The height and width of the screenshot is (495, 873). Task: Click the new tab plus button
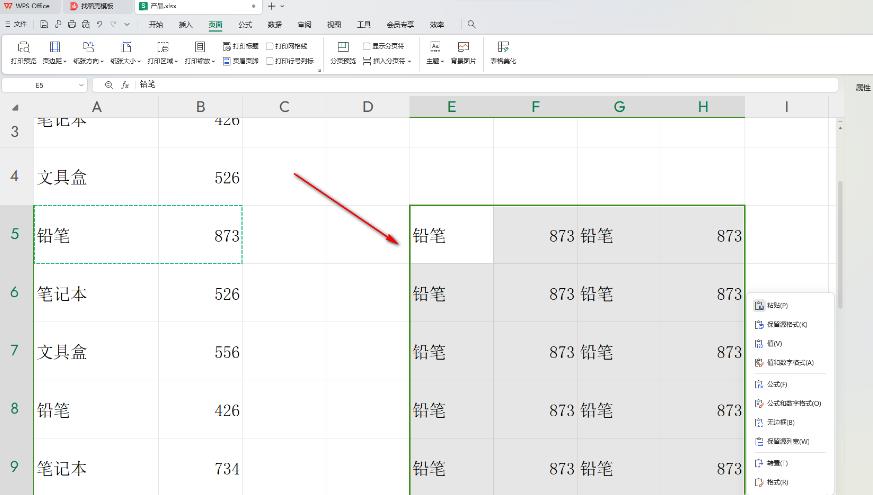[271, 6]
